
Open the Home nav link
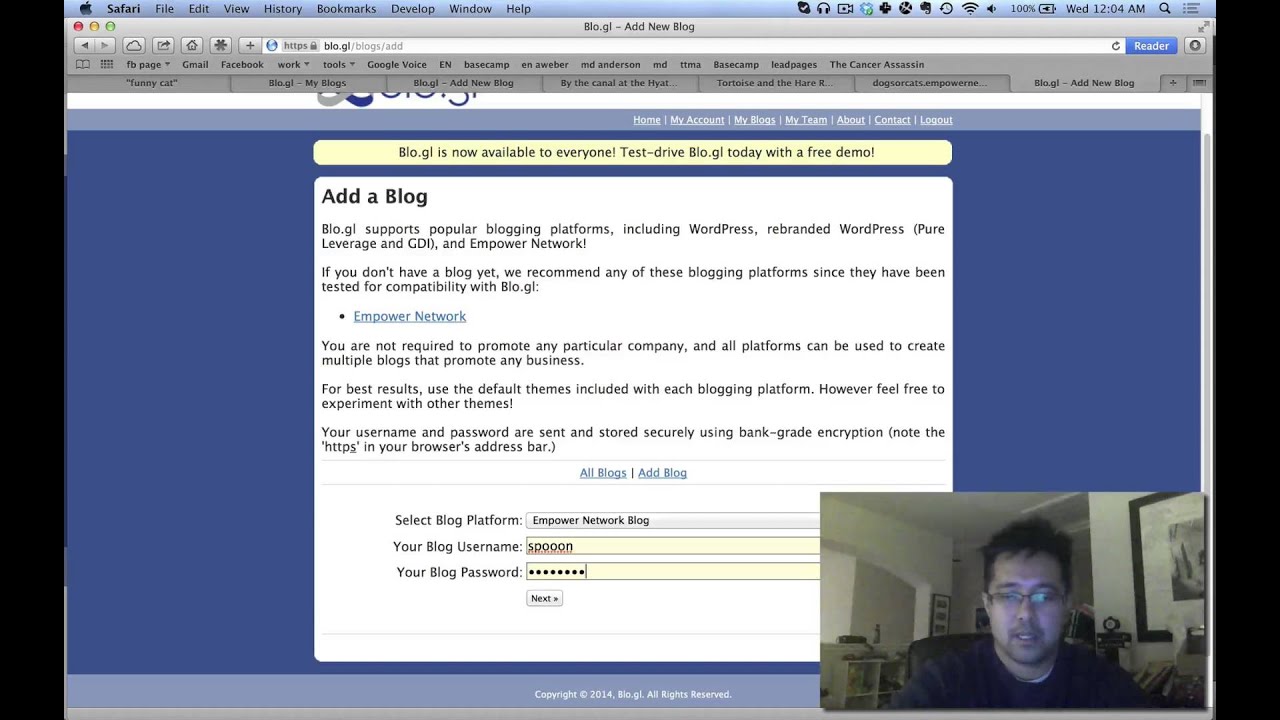(646, 120)
